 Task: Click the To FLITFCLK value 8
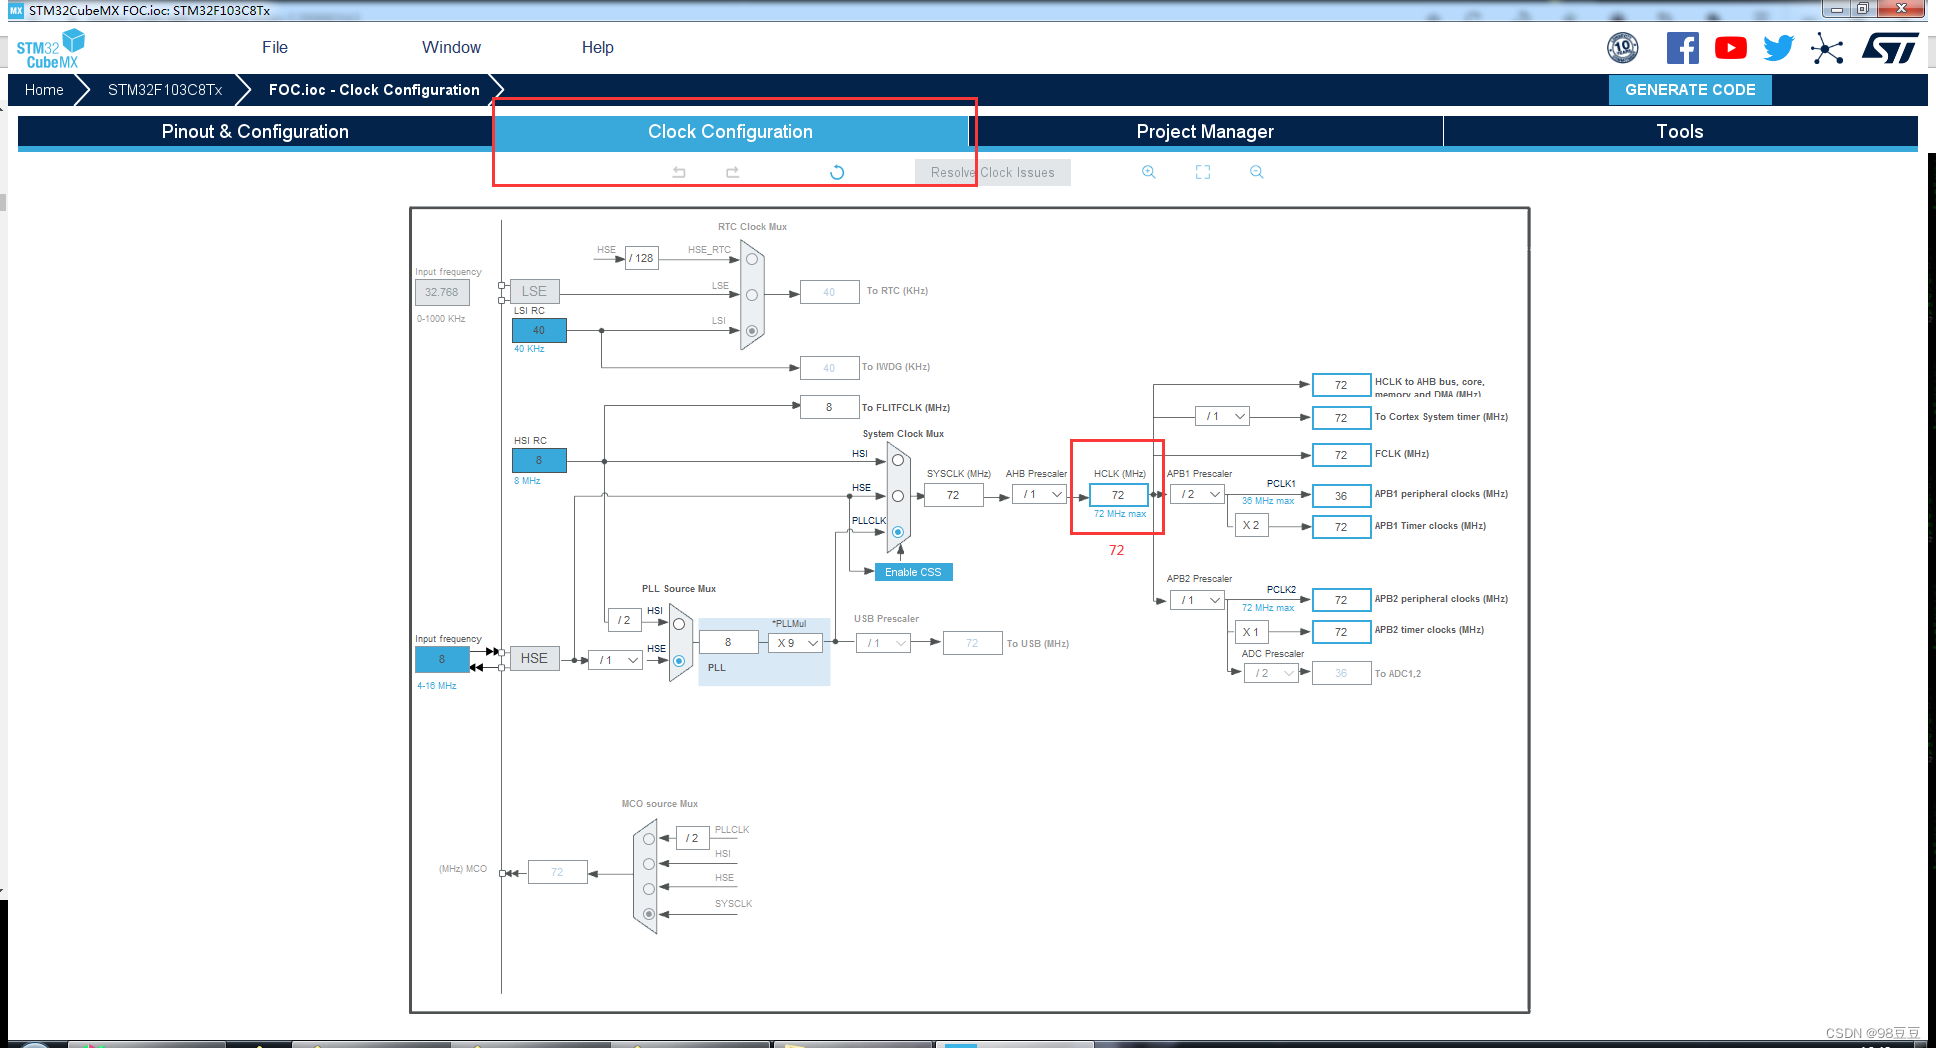coord(829,407)
